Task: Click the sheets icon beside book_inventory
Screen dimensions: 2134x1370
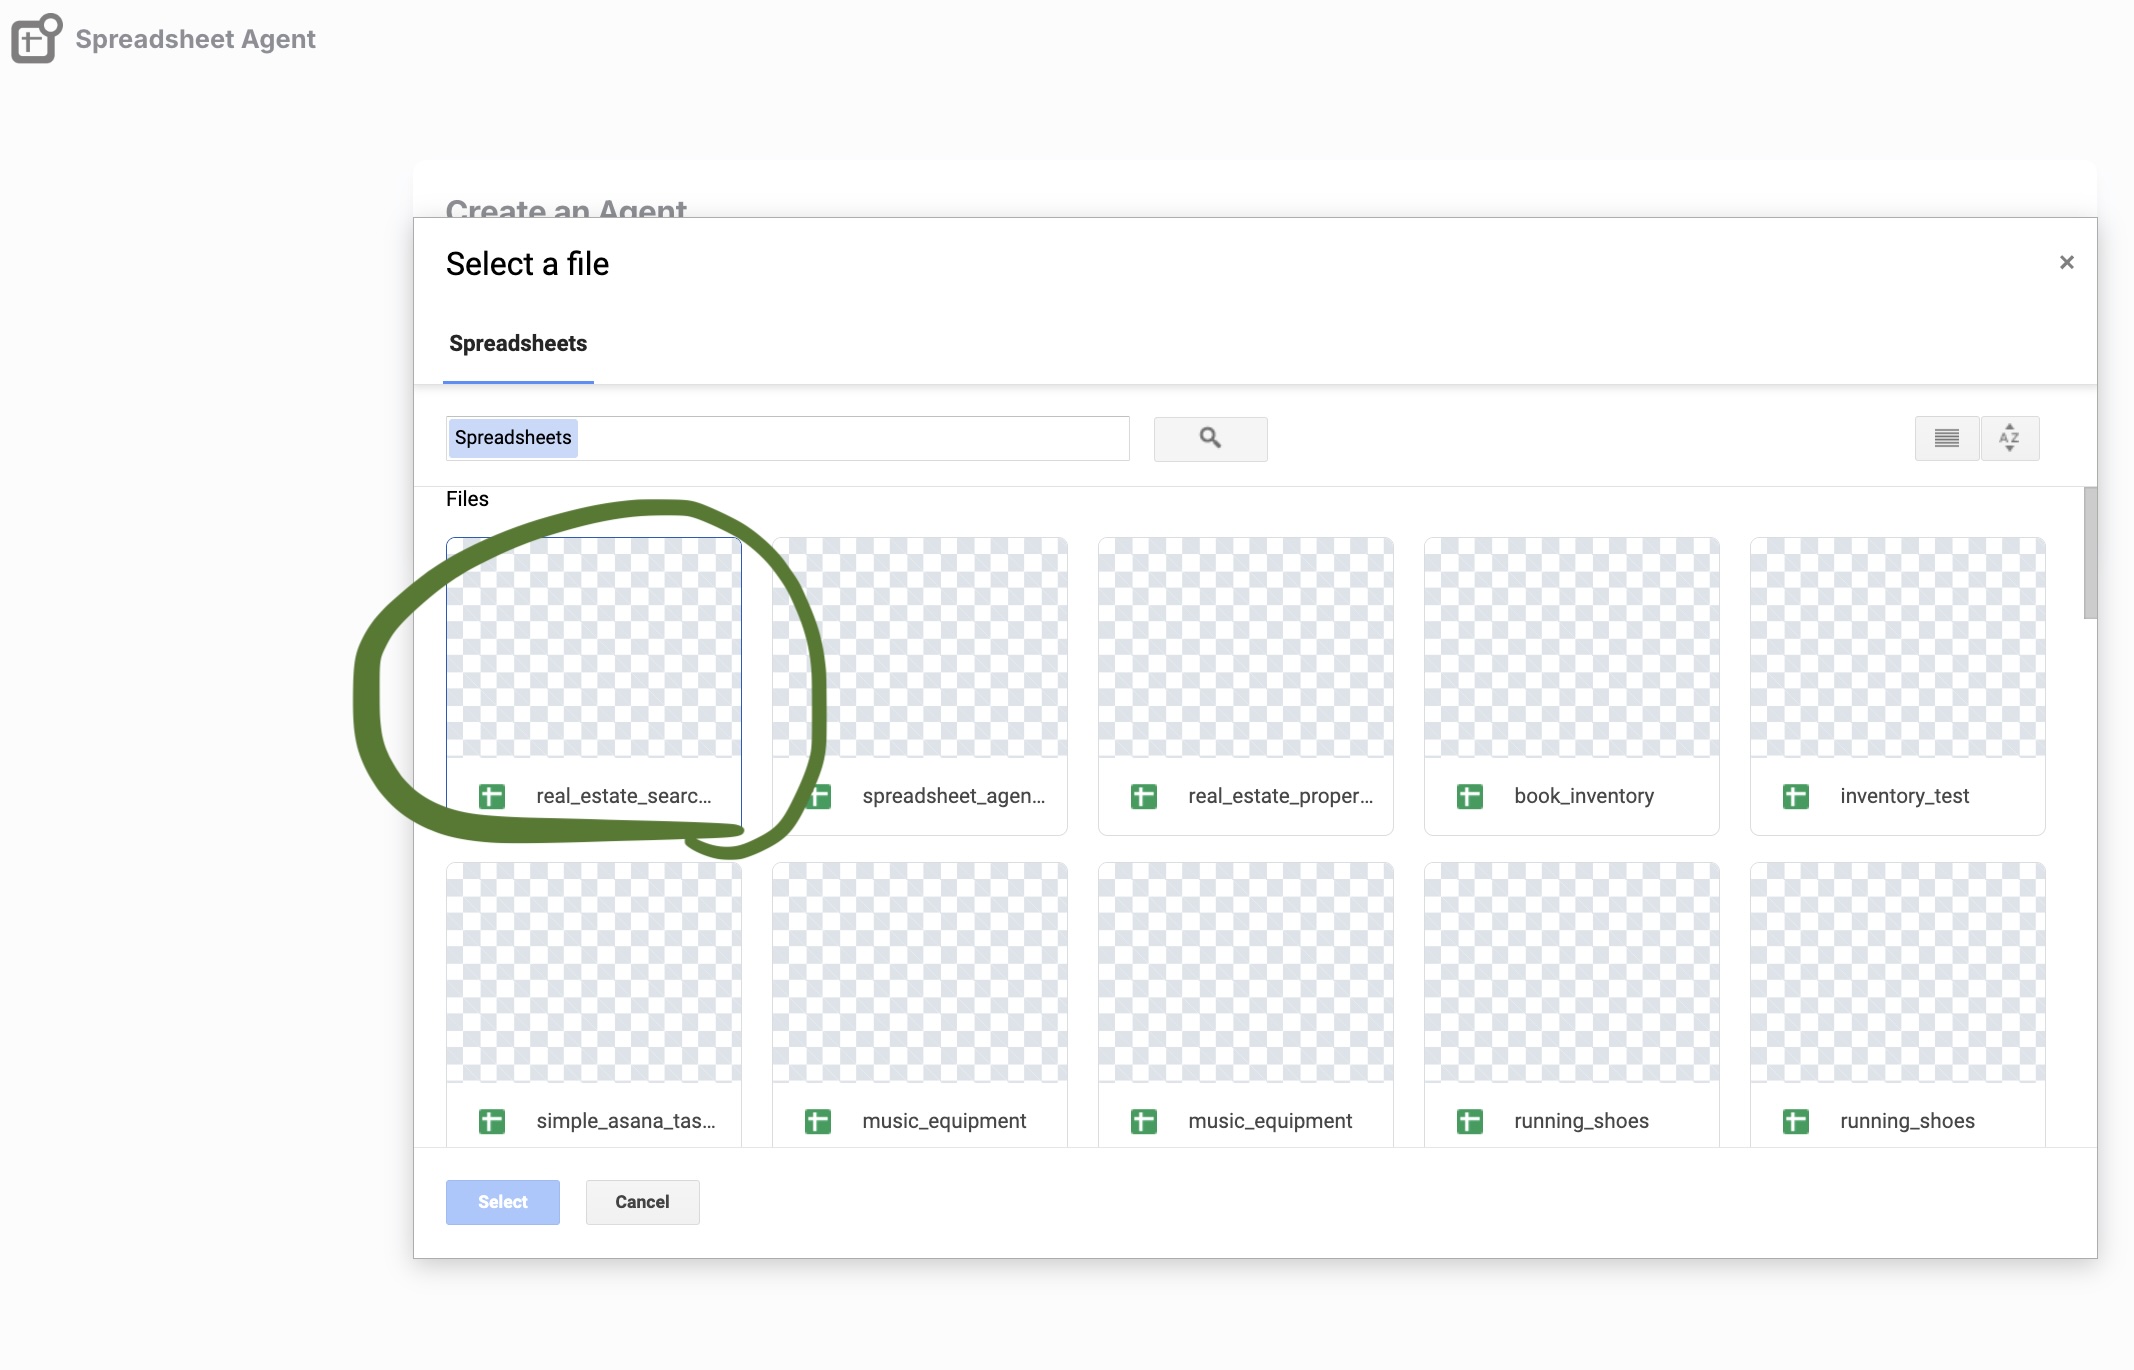Action: pos(1470,796)
